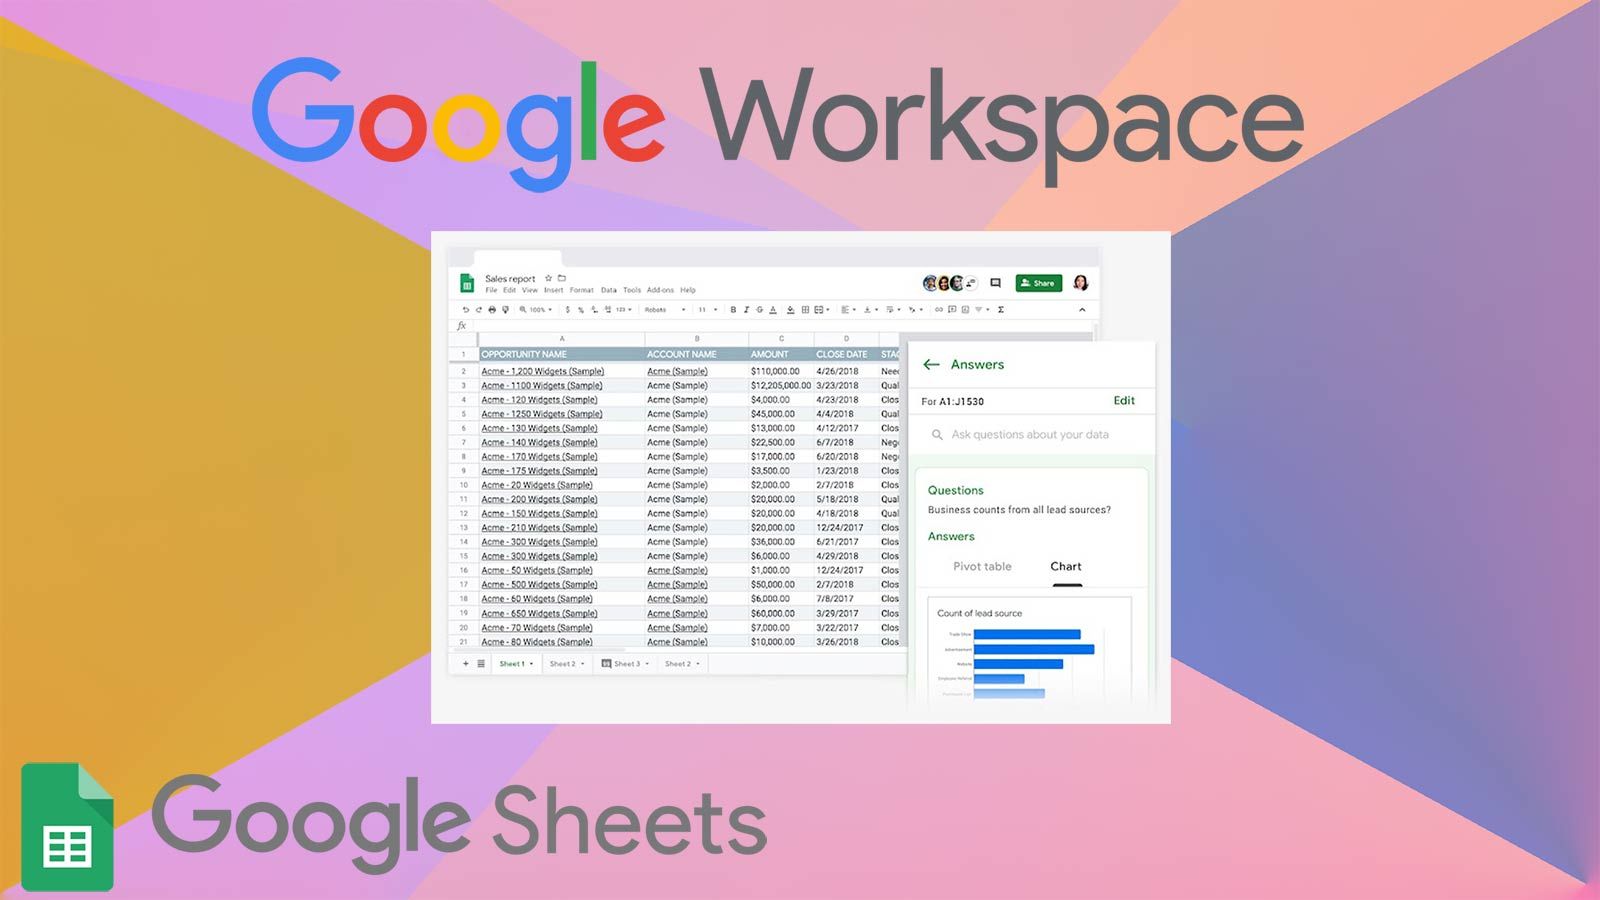
Task: Click the back arrow in Answers panel
Action: (931, 365)
